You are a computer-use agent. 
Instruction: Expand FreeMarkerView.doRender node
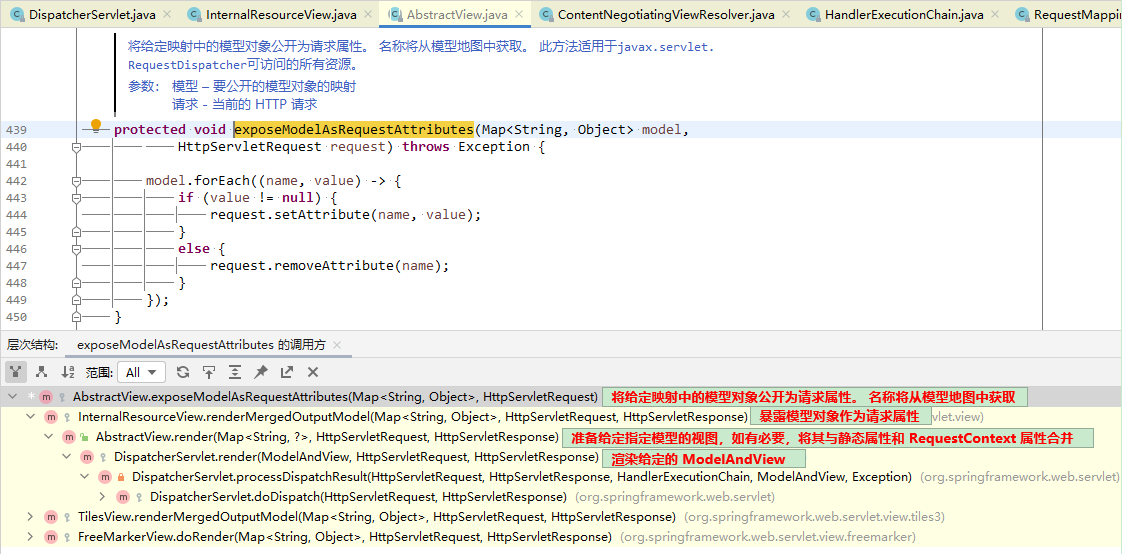pyautogui.click(x=29, y=537)
